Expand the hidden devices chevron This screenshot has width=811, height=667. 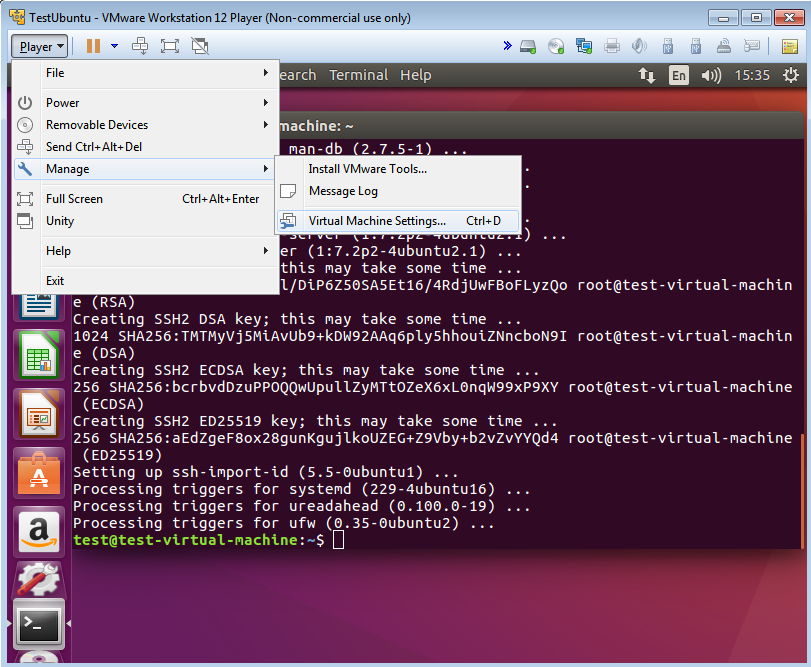coord(507,46)
